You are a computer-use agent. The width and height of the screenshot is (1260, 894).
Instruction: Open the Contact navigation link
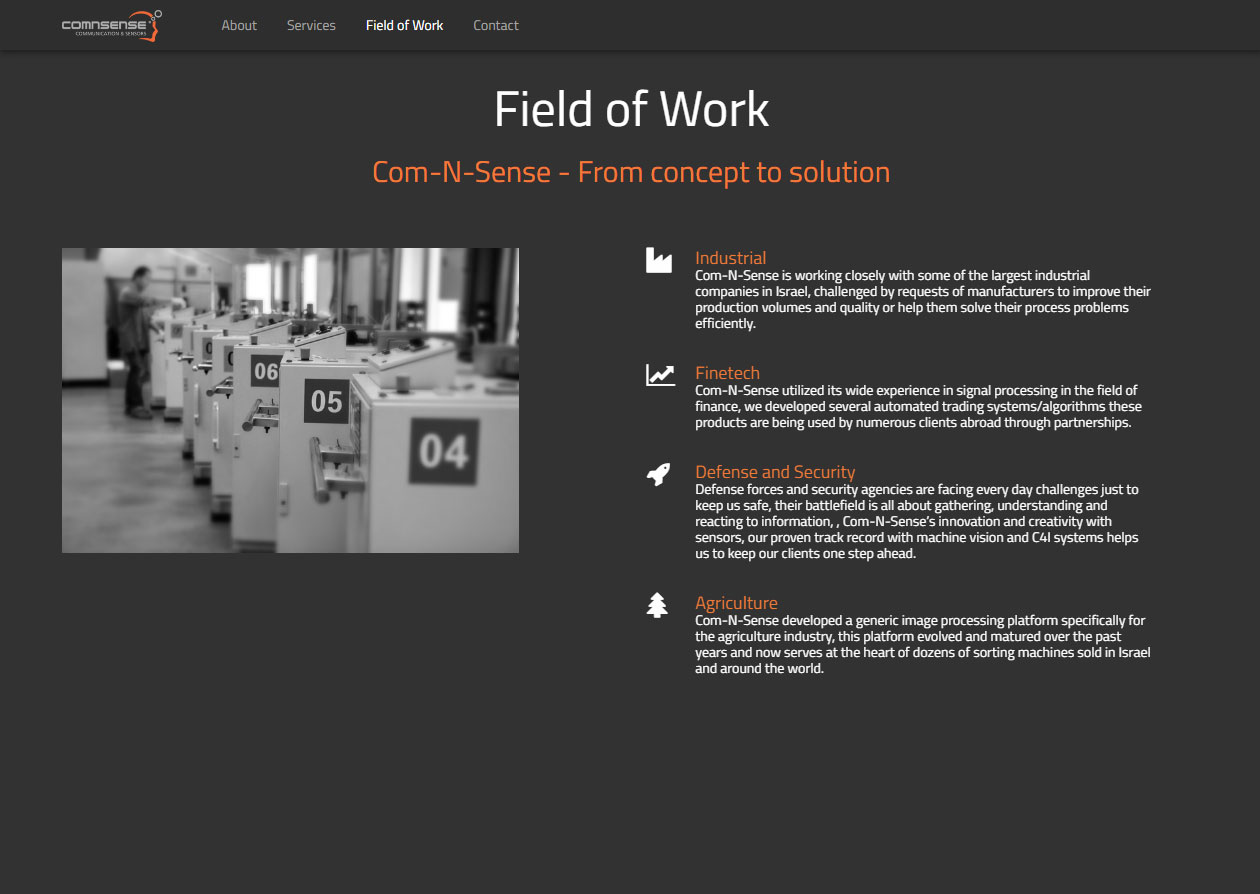pos(496,25)
